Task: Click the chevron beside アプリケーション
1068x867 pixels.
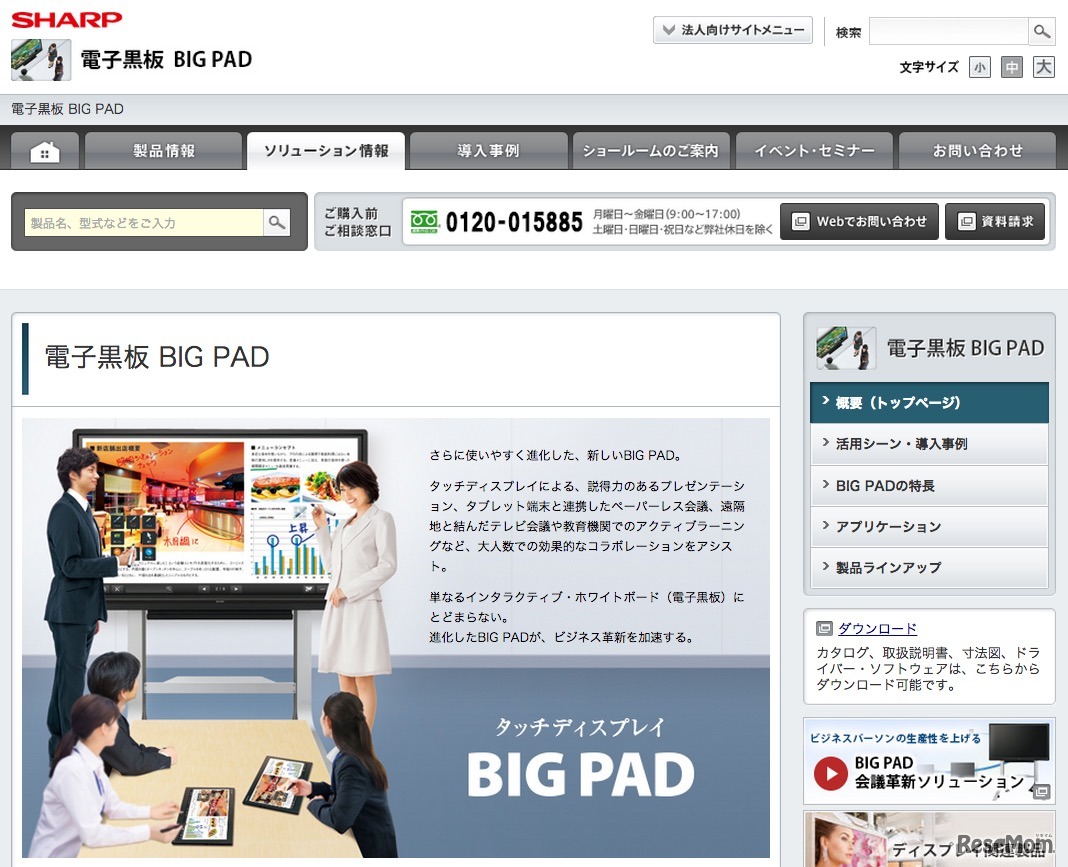Action: point(826,525)
